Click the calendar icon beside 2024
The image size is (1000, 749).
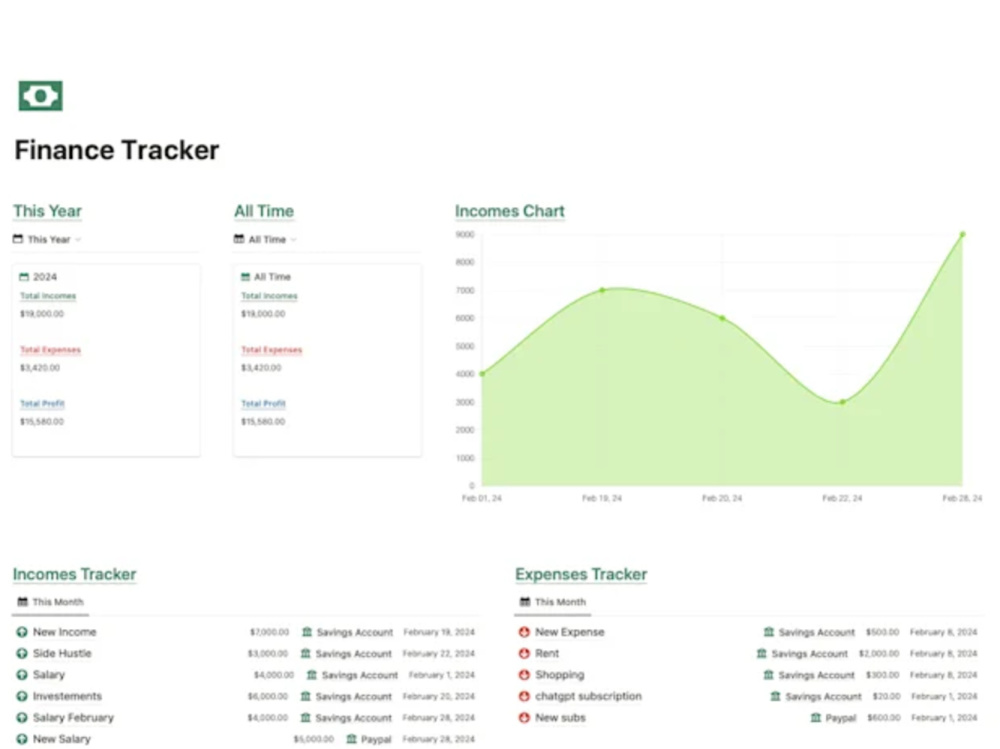click(x=24, y=277)
